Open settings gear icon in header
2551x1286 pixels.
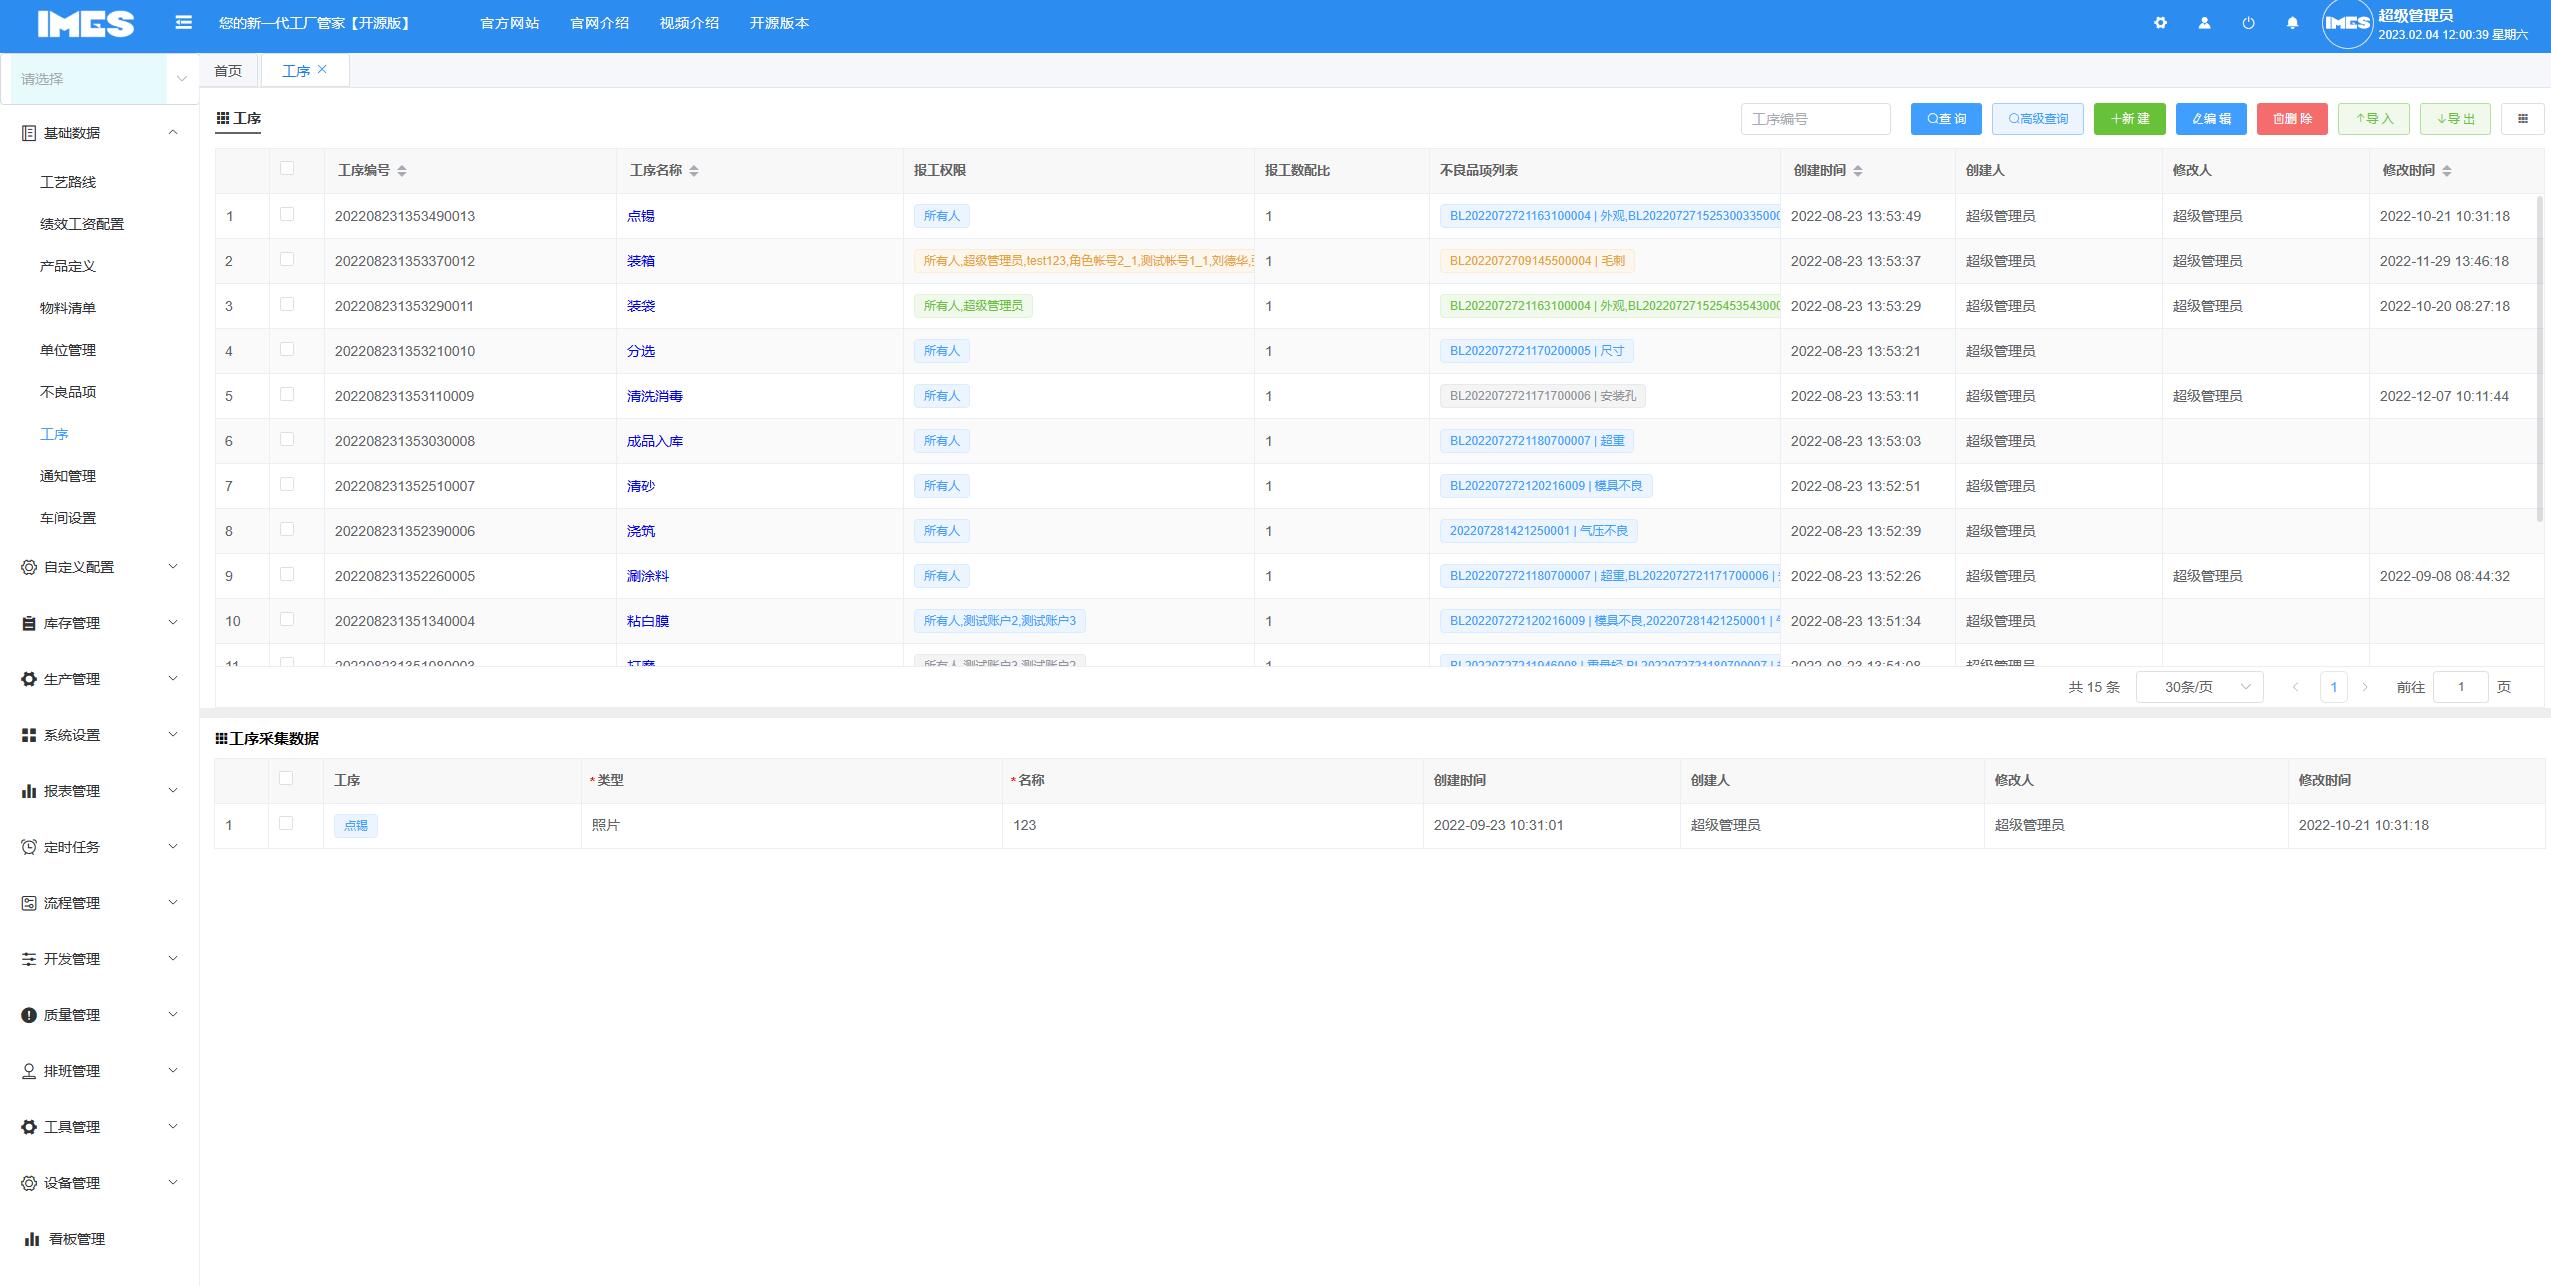coord(2160,23)
